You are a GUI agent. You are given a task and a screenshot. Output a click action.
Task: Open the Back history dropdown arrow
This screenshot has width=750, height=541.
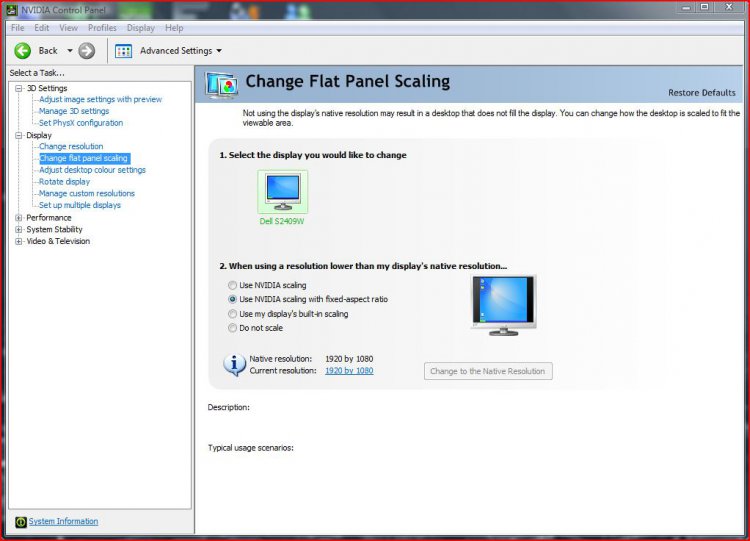70,51
